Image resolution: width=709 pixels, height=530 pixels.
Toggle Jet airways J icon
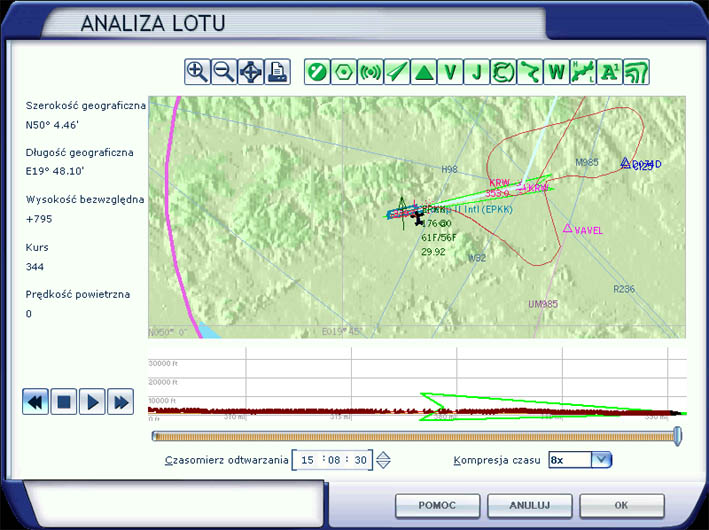click(477, 71)
